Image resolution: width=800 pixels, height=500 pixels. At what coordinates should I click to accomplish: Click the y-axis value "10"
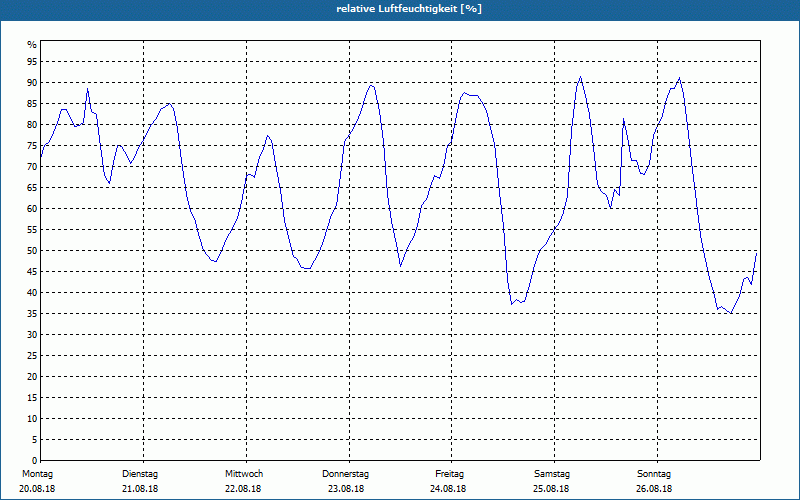coord(32,418)
